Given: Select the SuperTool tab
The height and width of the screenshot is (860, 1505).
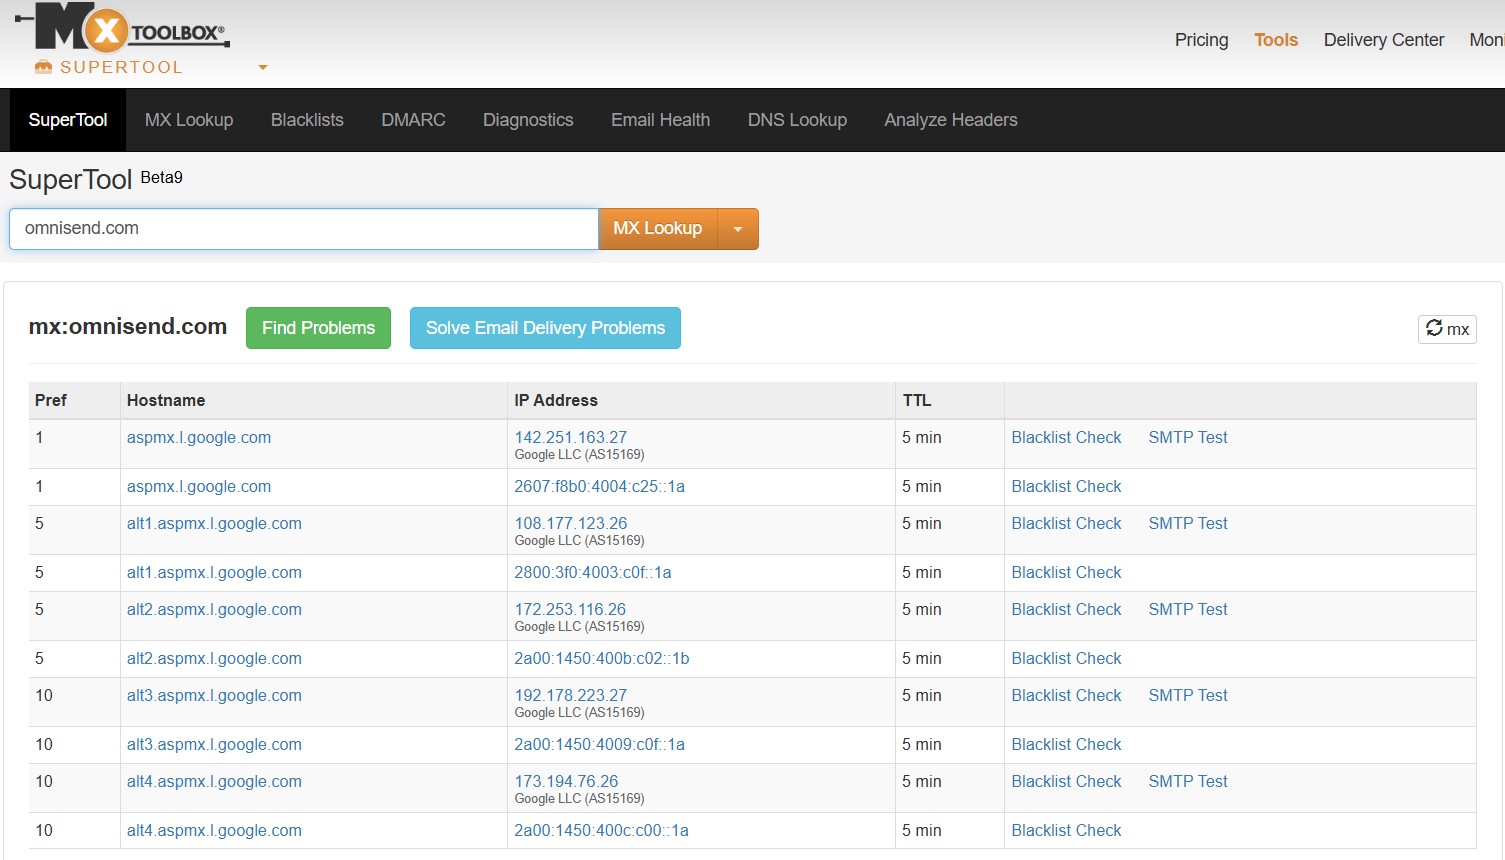Looking at the screenshot, I should [68, 120].
